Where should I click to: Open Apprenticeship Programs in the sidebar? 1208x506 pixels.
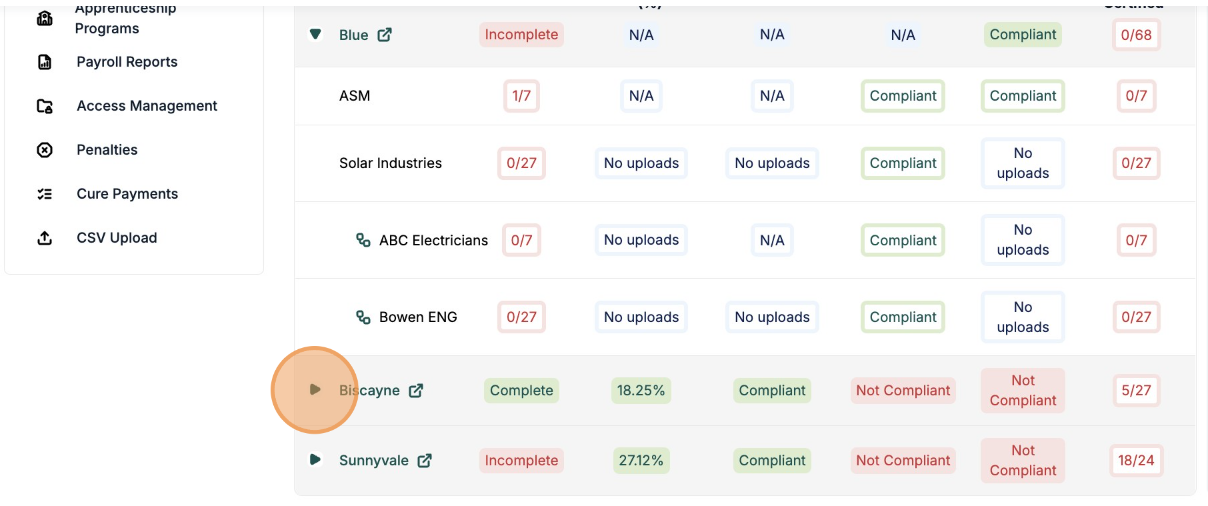tap(125, 18)
